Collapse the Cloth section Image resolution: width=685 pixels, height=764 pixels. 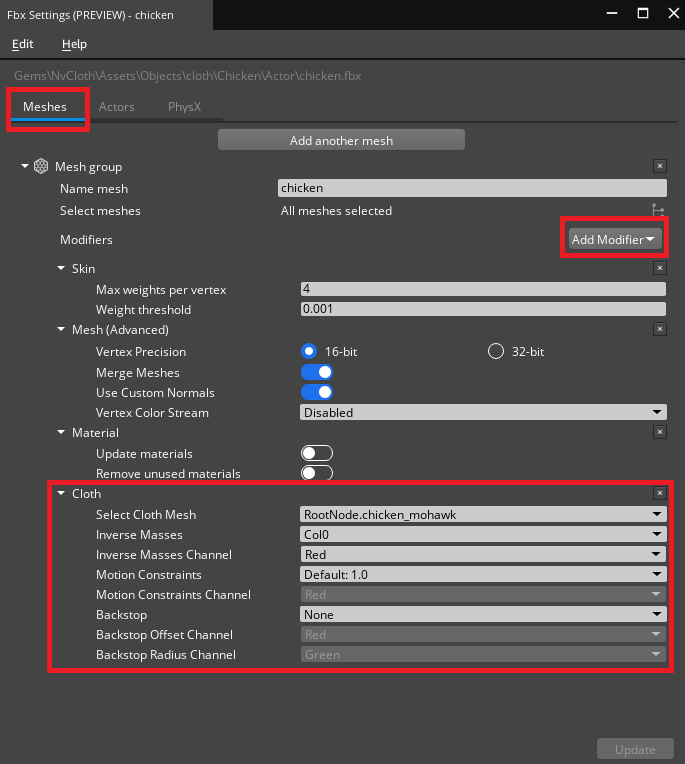62,494
